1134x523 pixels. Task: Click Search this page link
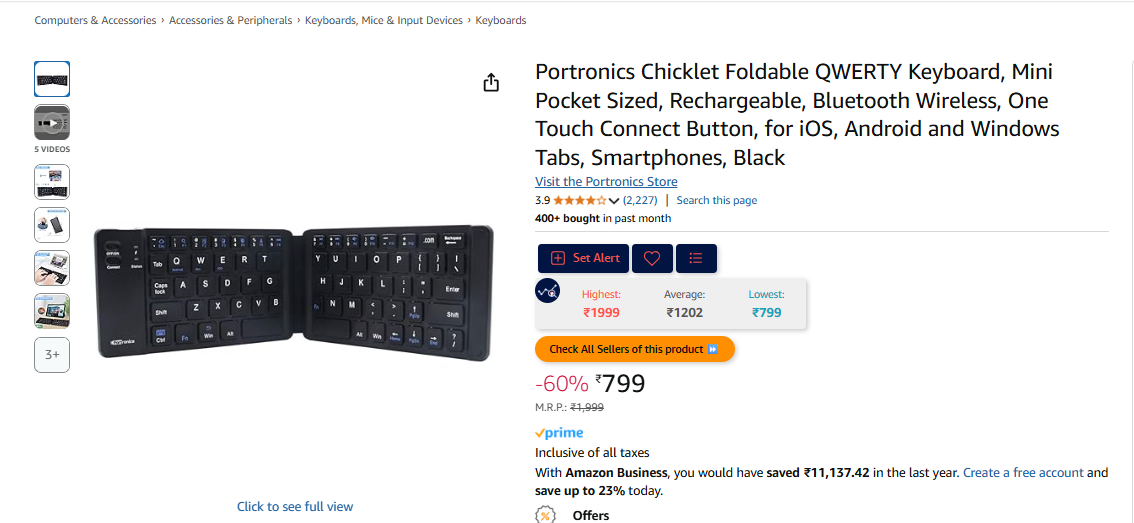[717, 200]
